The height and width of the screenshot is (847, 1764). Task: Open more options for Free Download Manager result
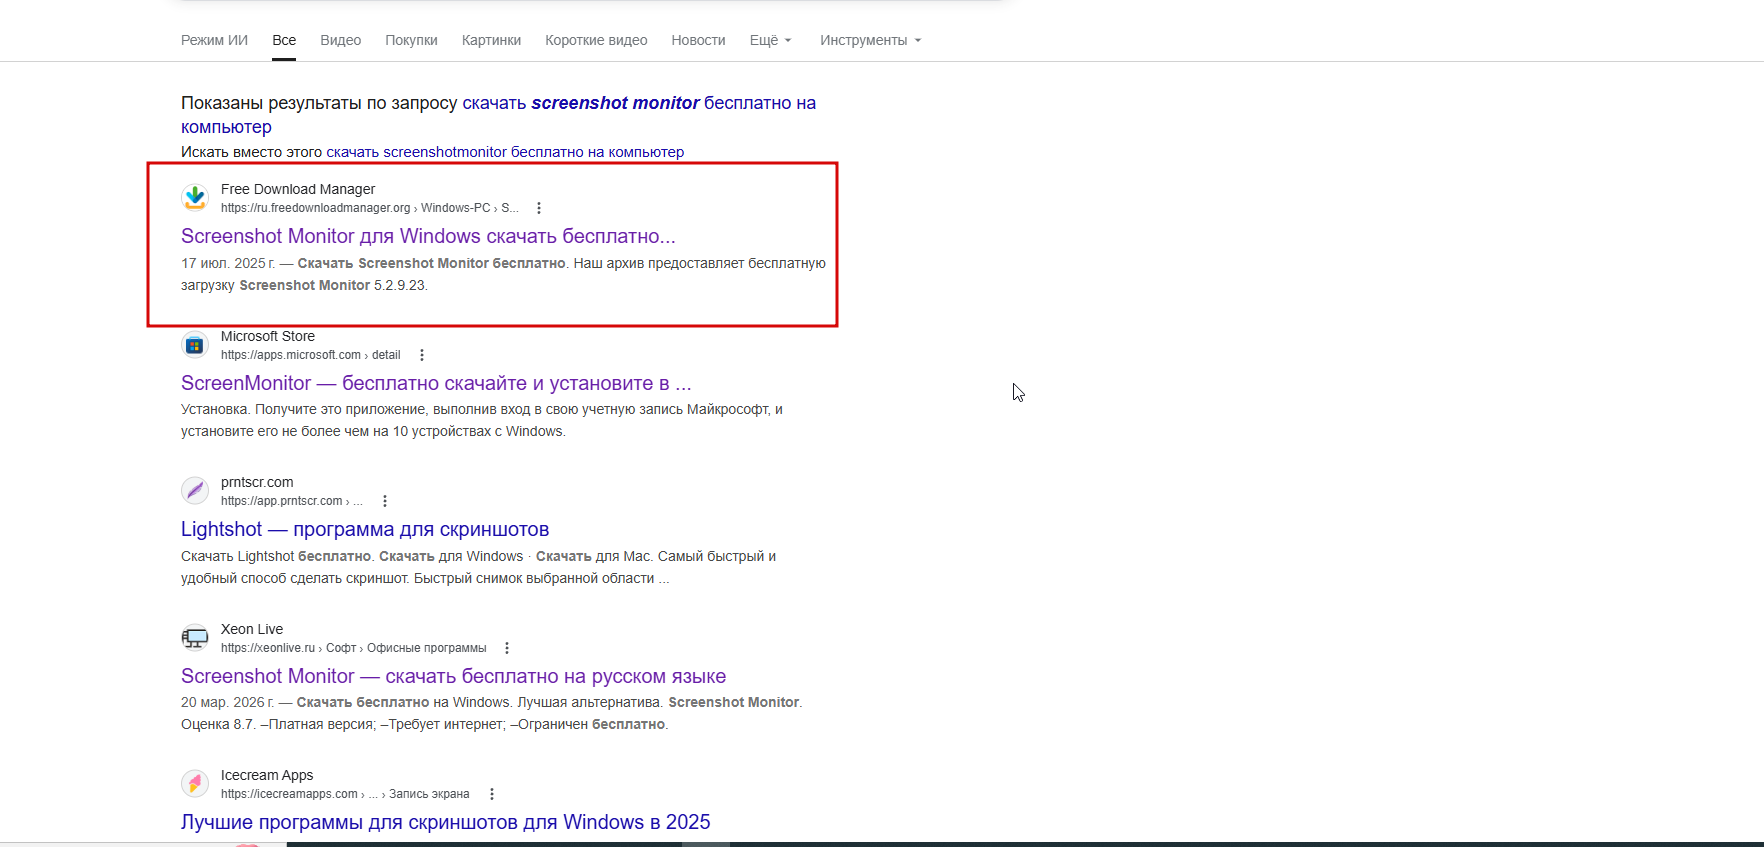539,208
